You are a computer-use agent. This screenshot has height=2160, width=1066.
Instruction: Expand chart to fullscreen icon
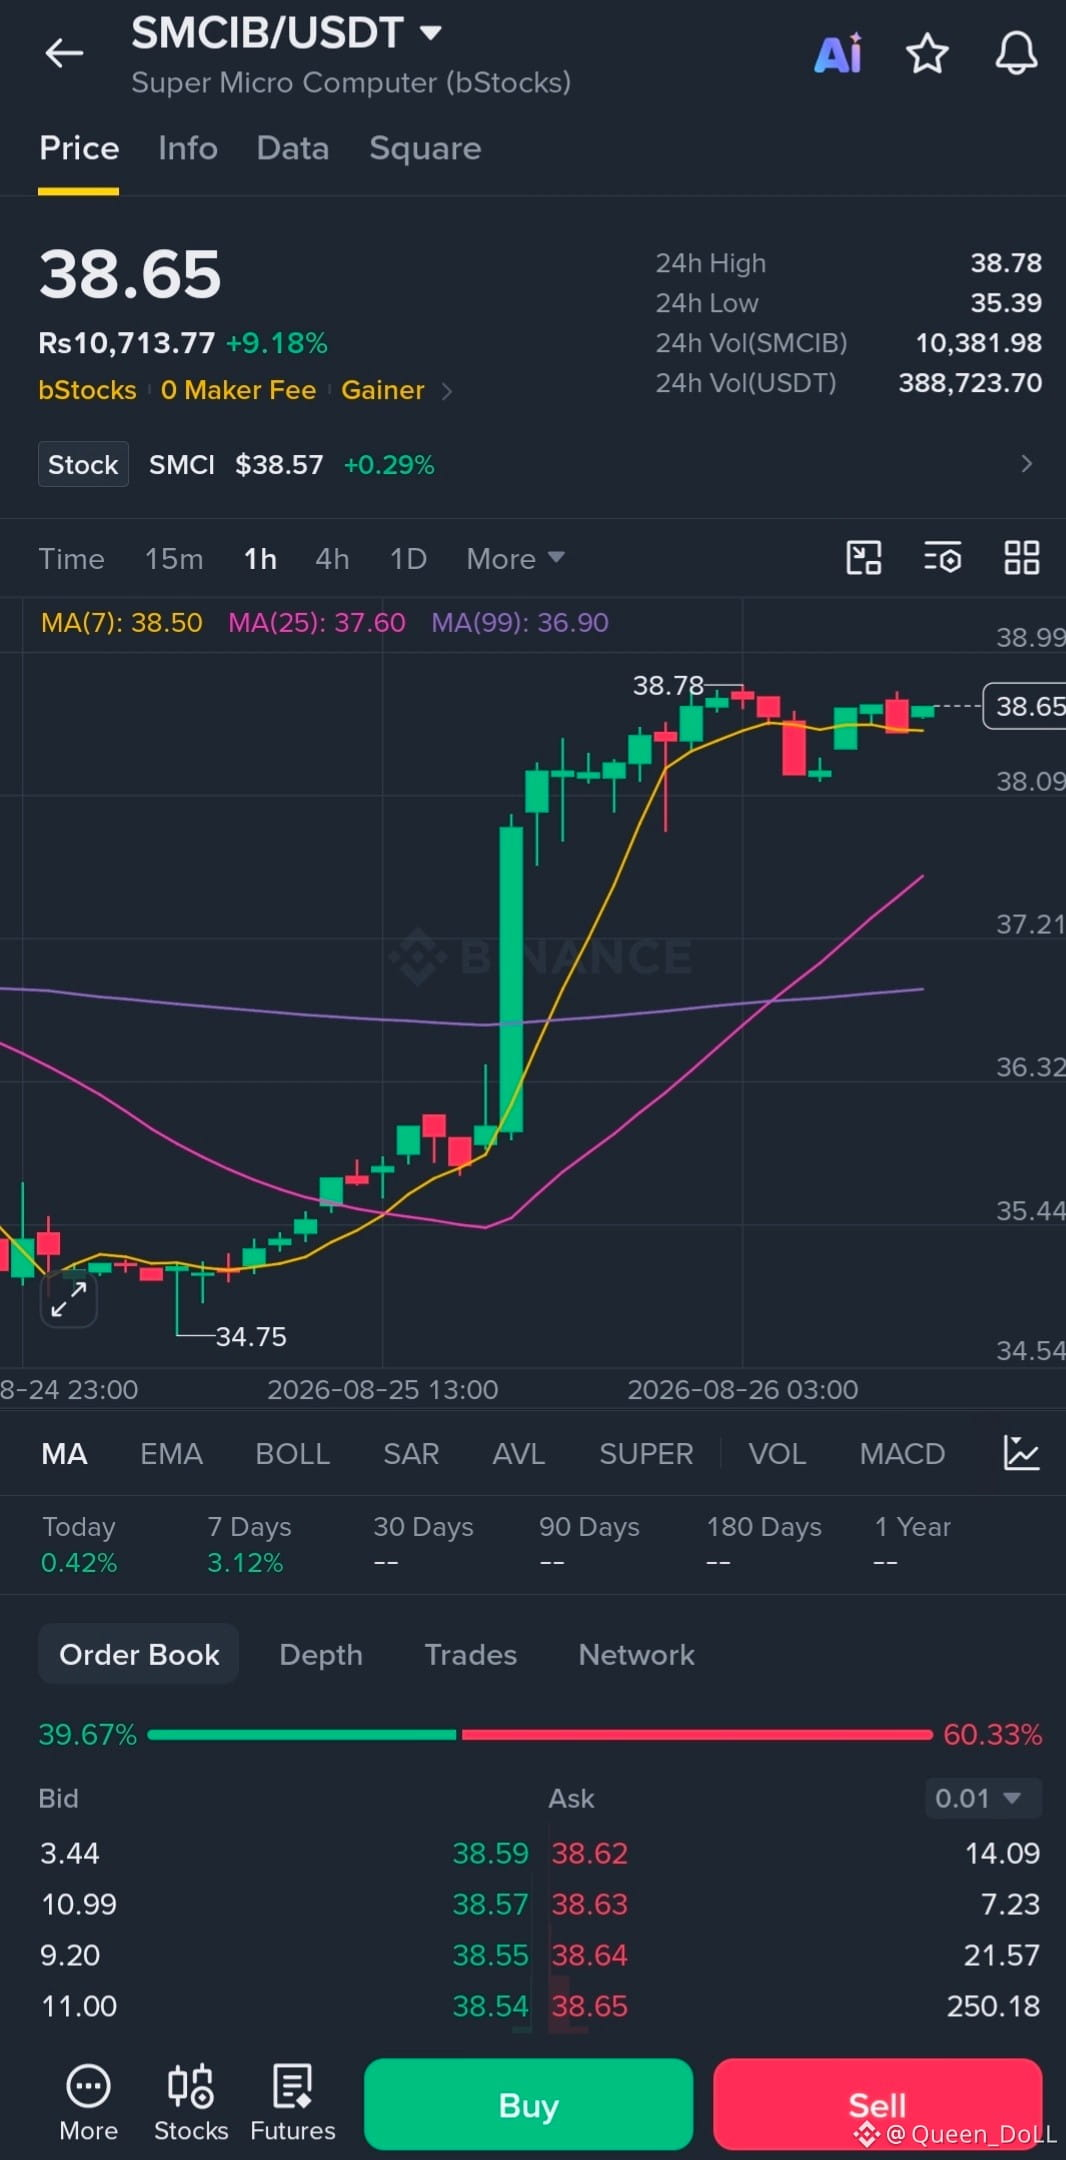69,1299
